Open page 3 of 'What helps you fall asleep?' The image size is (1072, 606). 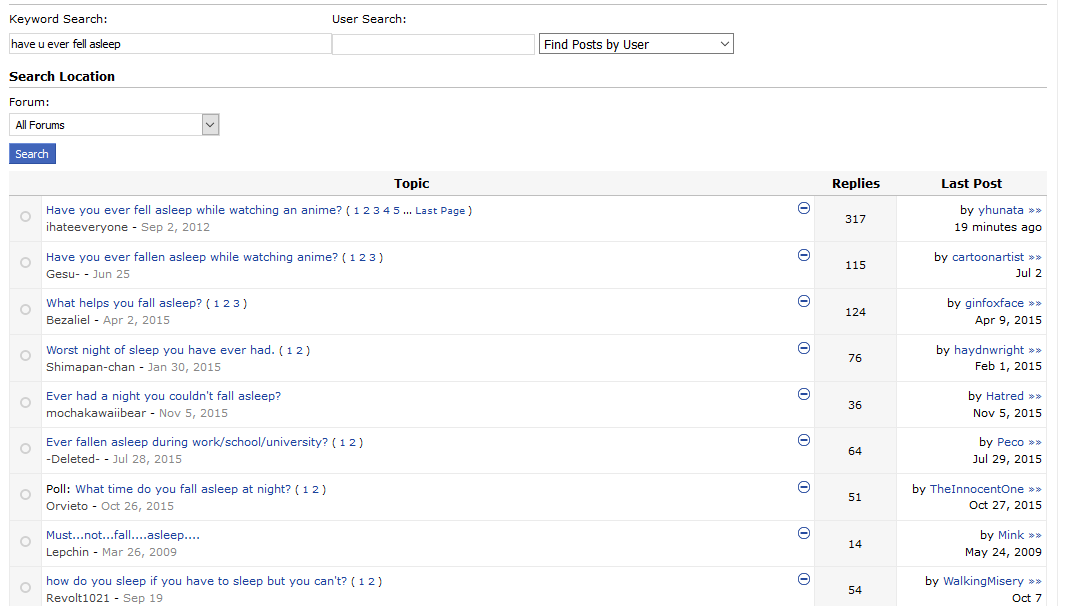coord(236,304)
